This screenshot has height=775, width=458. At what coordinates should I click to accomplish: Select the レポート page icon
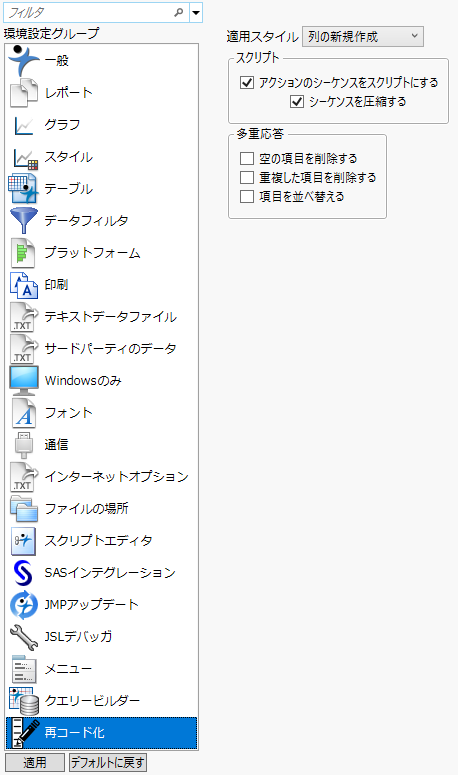click(x=24, y=92)
